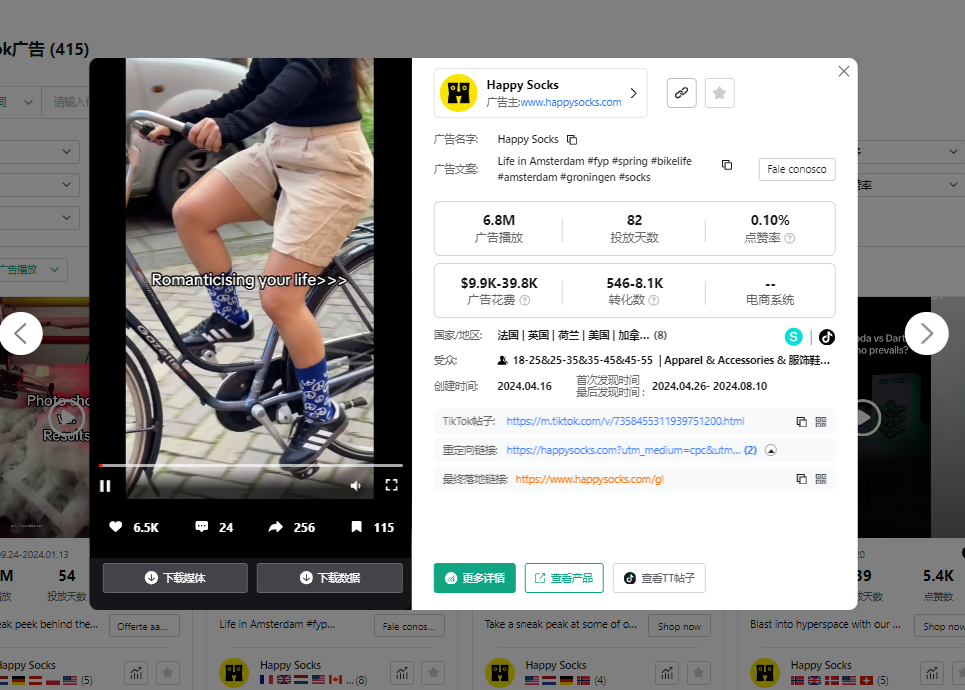Favorite the Take a sneak peak card

click(699, 673)
